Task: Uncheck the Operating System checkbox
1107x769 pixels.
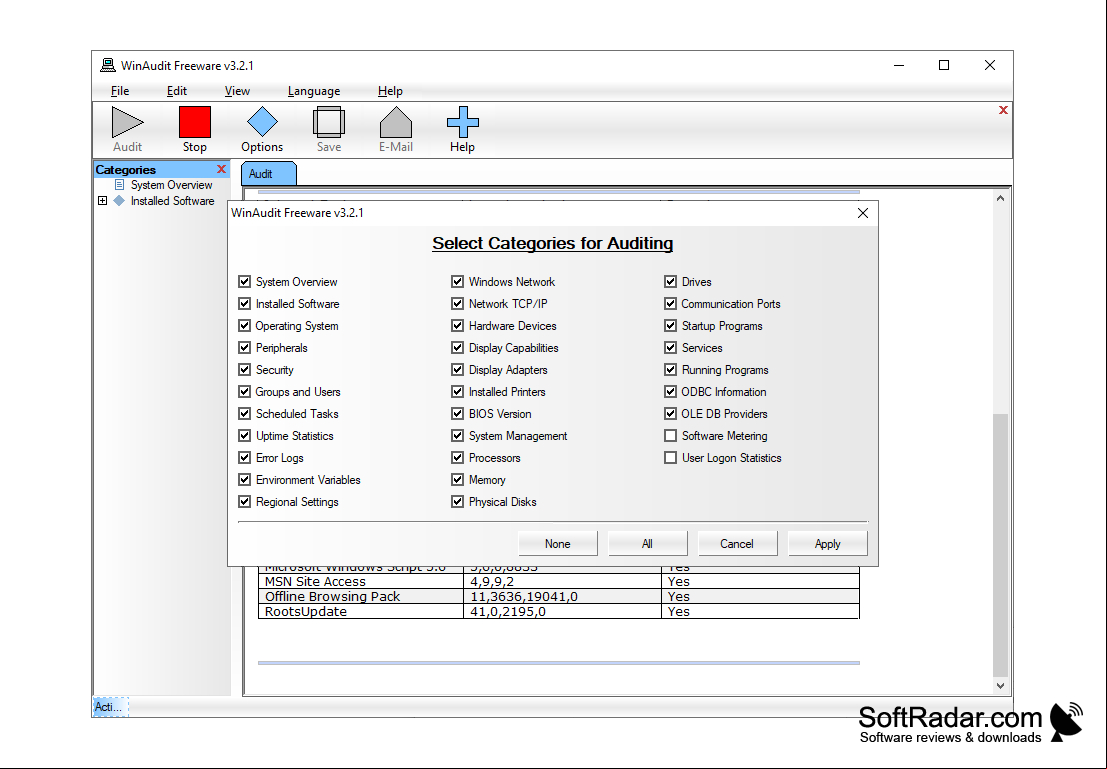Action: click(244, 326)
